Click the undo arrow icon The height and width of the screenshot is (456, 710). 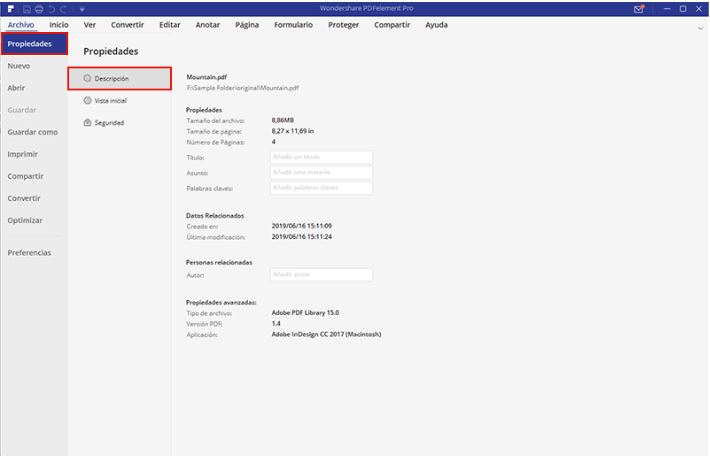coord(49,8)
